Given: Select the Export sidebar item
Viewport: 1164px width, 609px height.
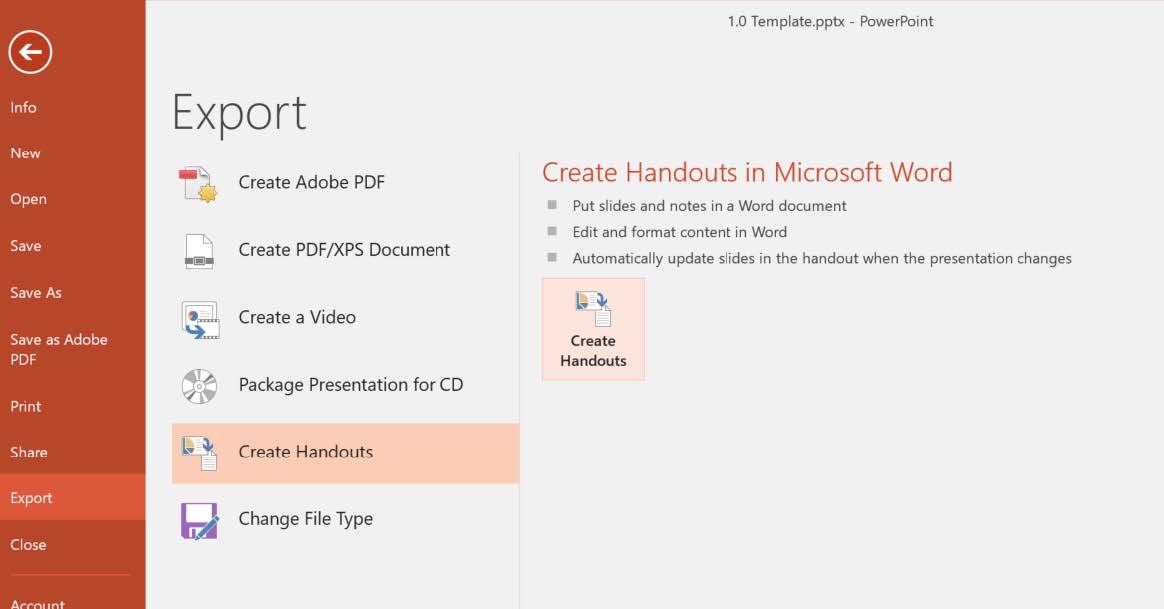Looking at the screenshot, I should pos(32,498).
